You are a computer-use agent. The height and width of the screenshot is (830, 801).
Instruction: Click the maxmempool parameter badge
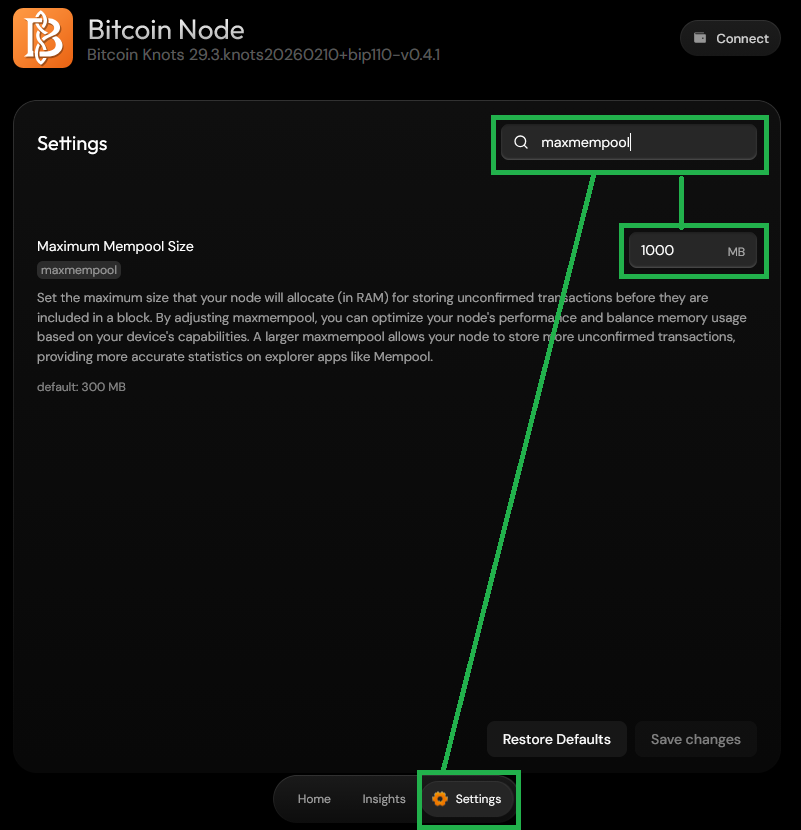coord(78,269)
